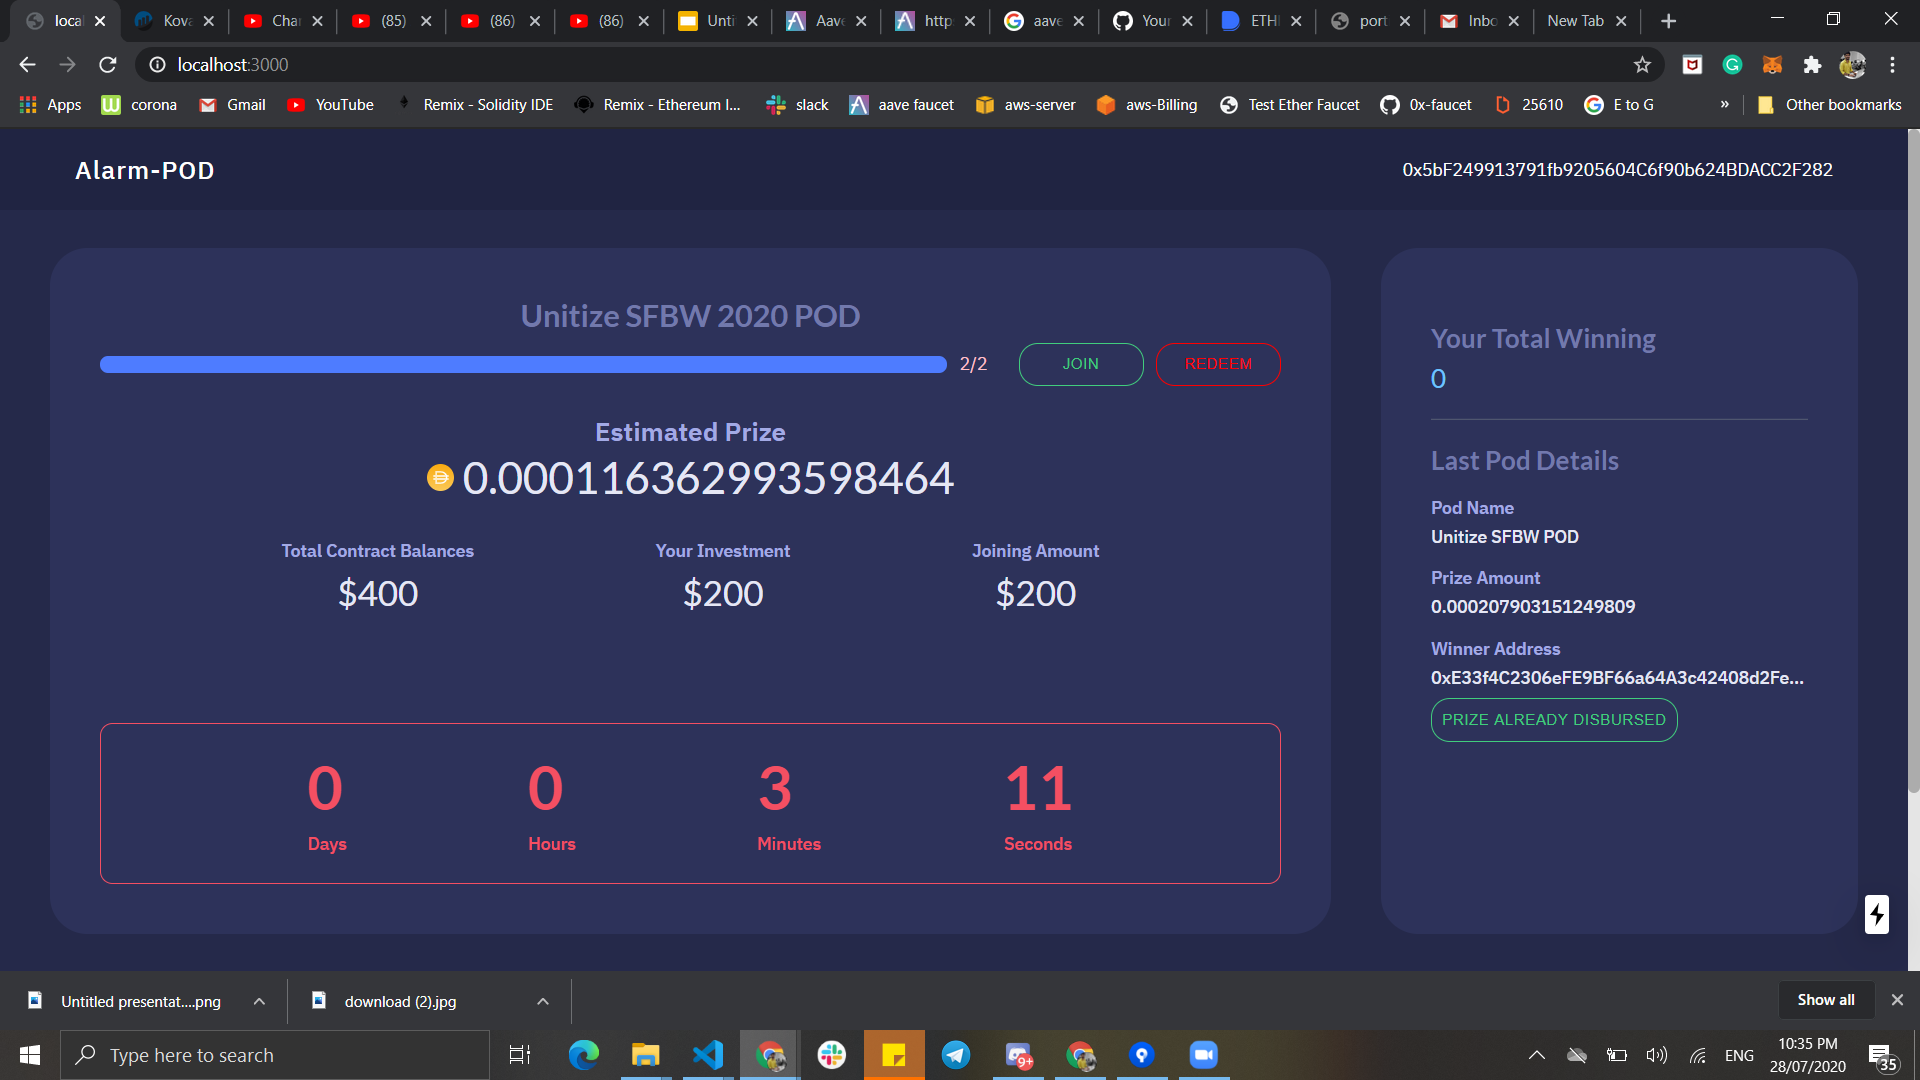1920x1080 pixels.
Task: Expand options for download (2).jpg
Action: click(x=543, y=1001)
